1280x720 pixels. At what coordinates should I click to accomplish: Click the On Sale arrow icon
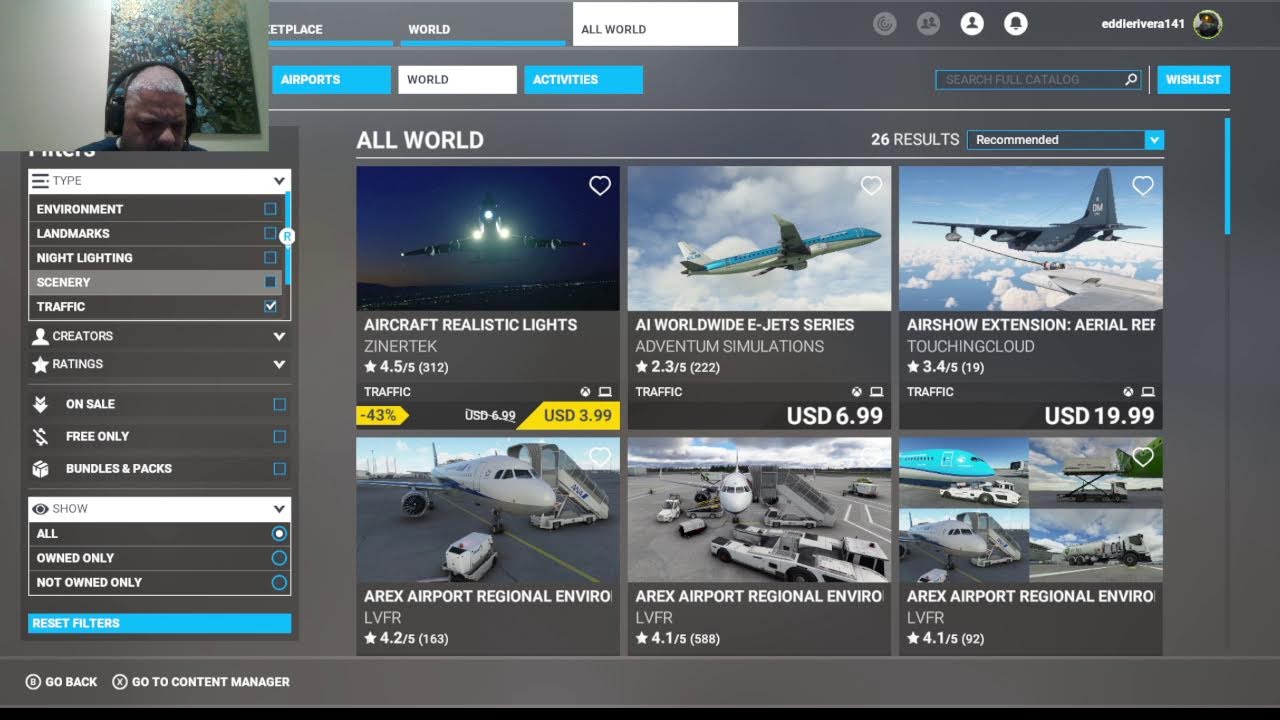(41, 404)
